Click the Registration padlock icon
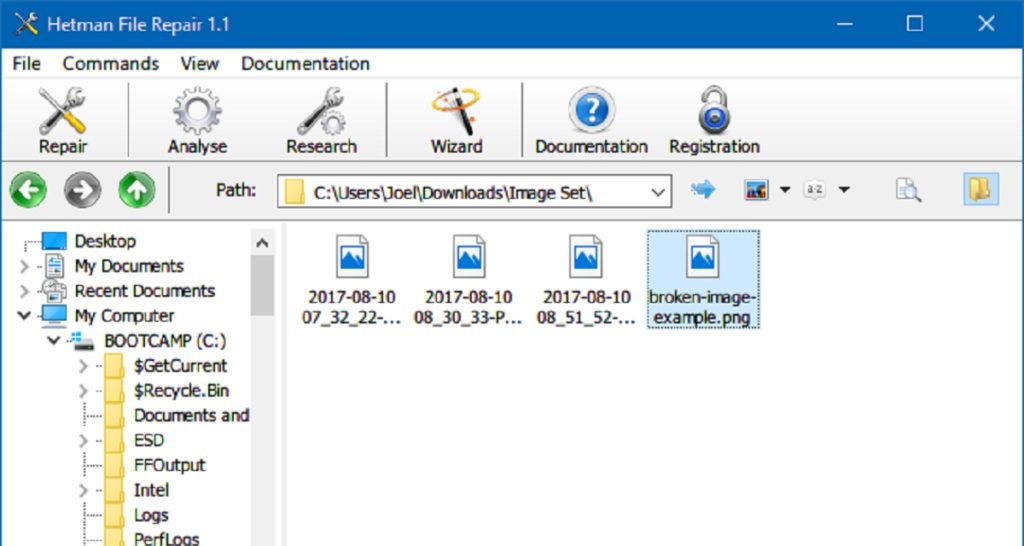1024x546 pixels. tap(714, 120)
